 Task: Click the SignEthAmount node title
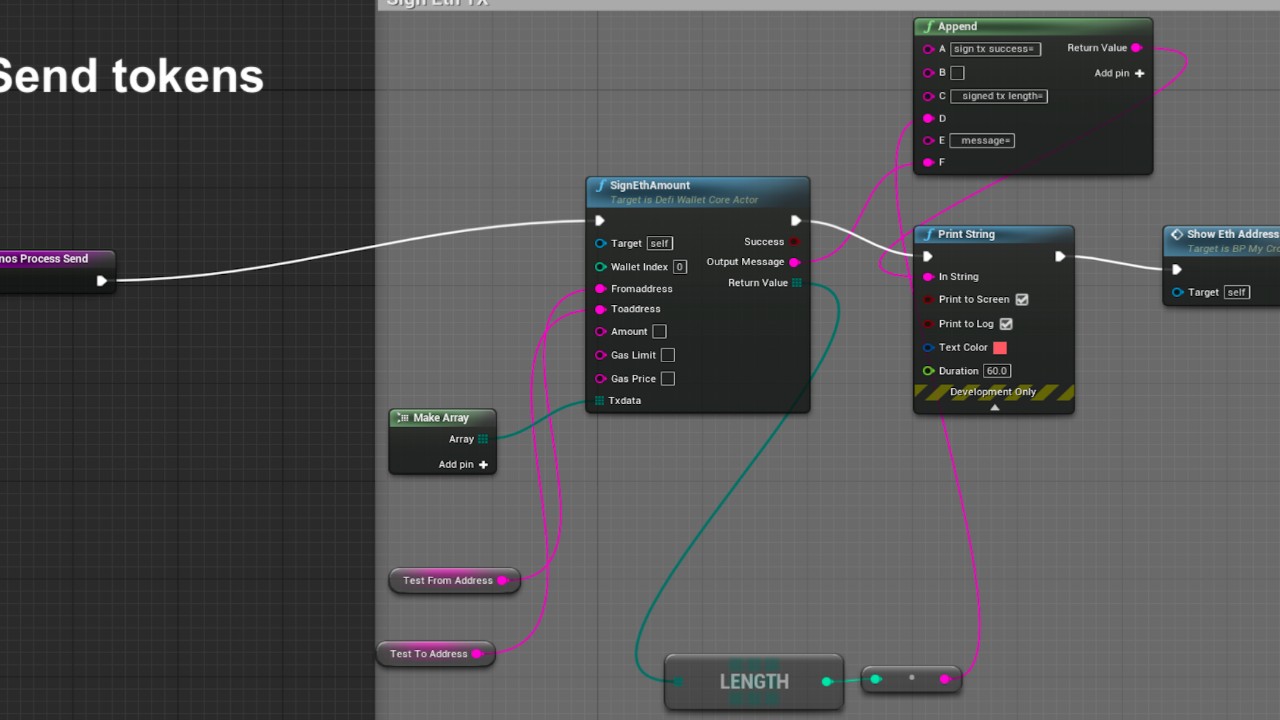pos(650,185)
